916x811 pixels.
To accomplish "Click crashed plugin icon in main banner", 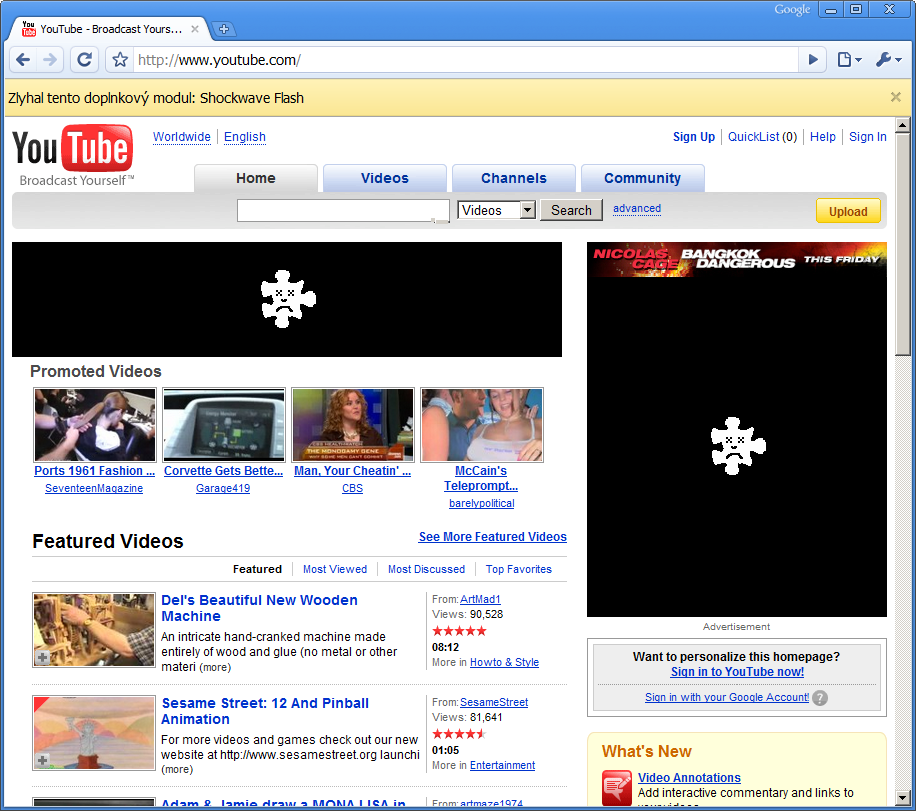I will pos(287,299).
